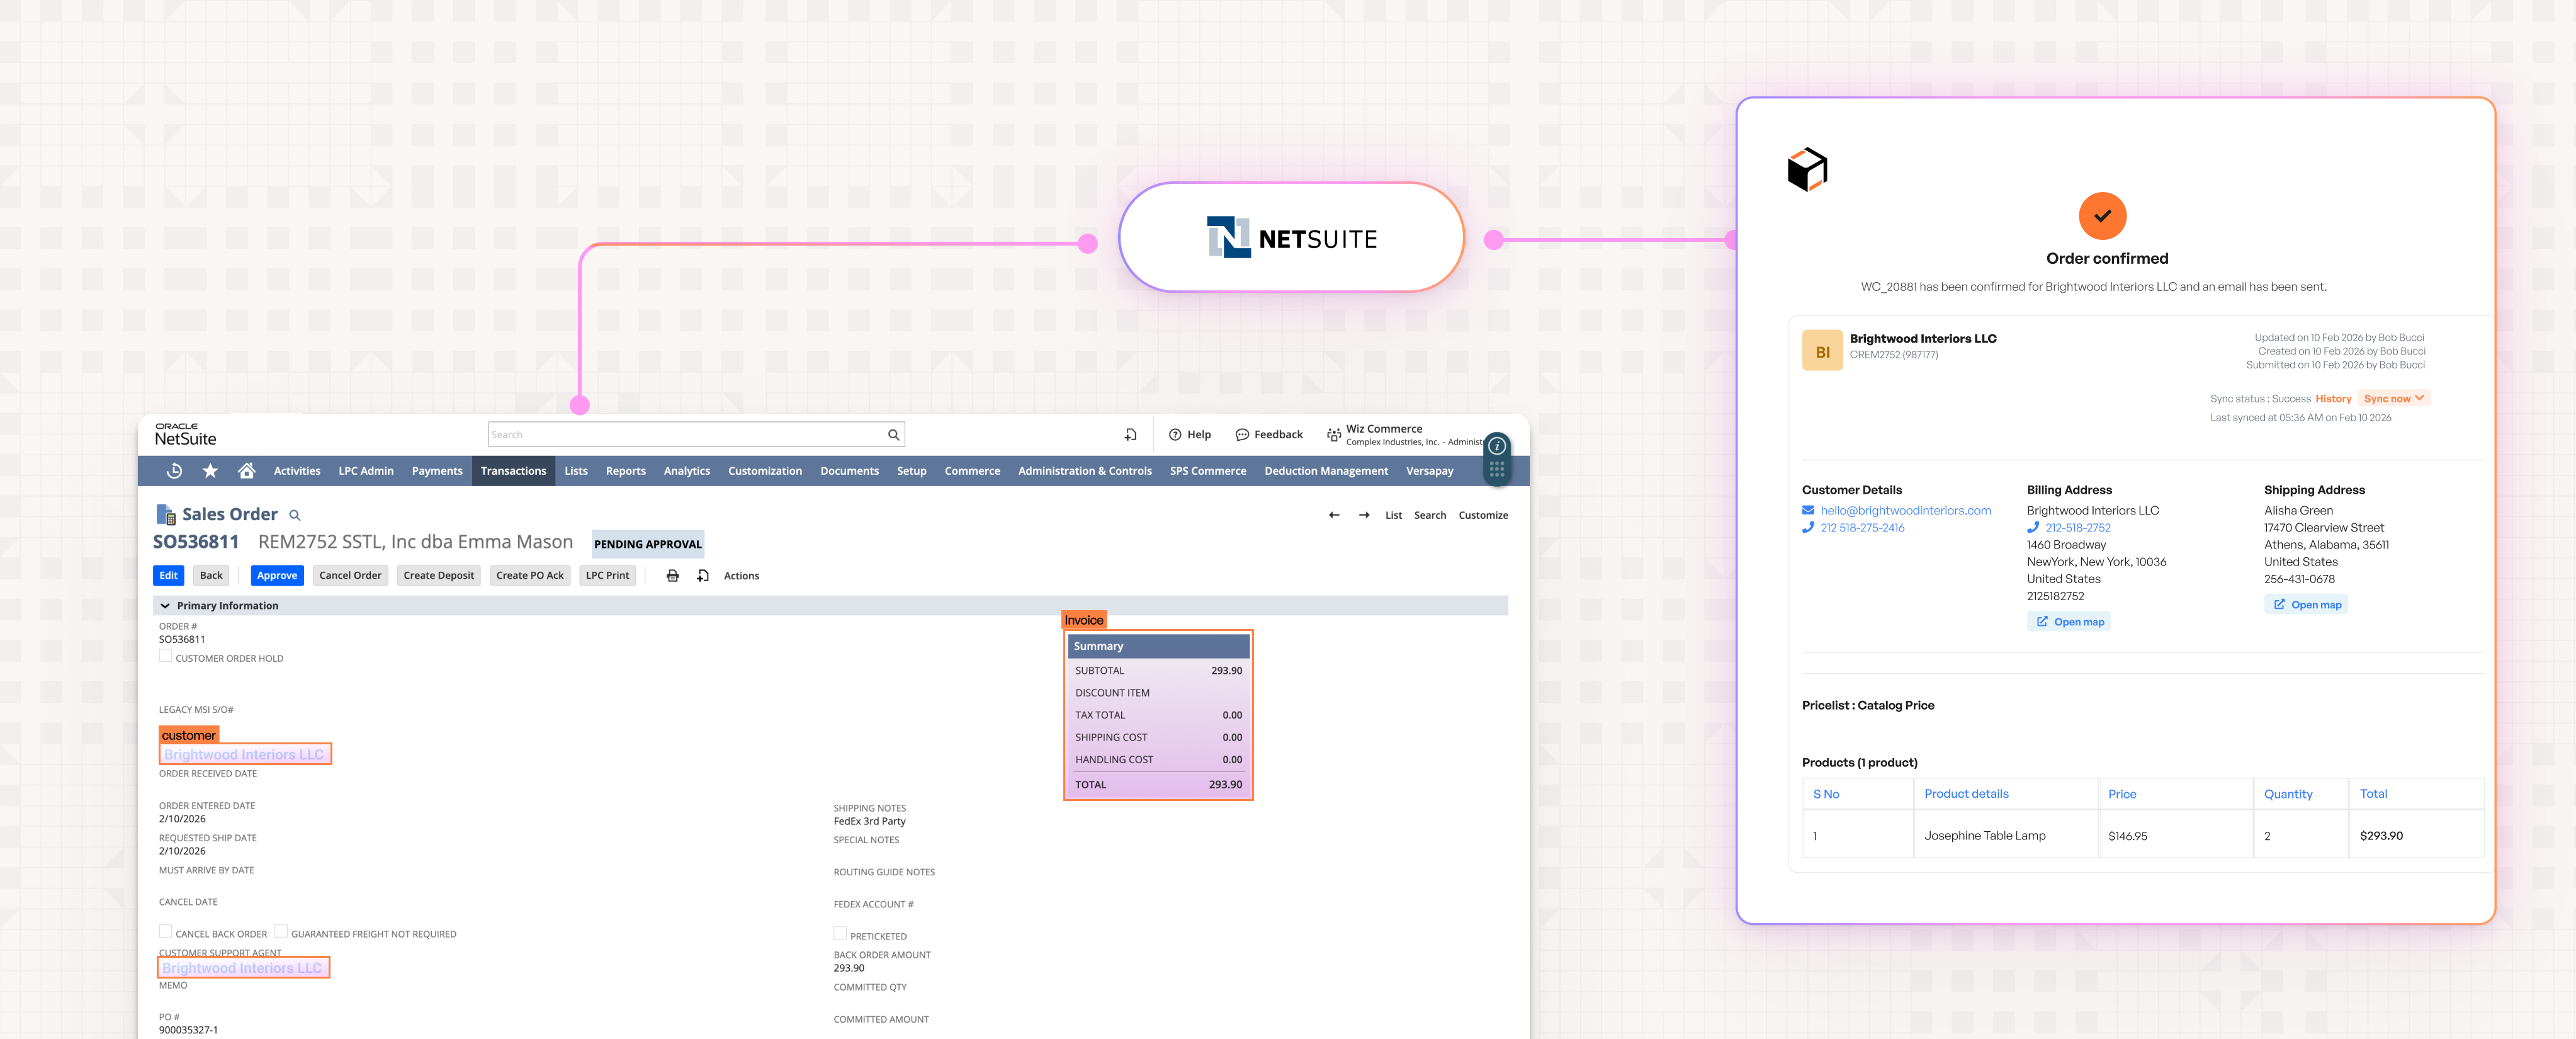The height and width of the screenshot is (1039, 2576).
Task: Collapse the Primary Information section
Action: pos(166,606)
